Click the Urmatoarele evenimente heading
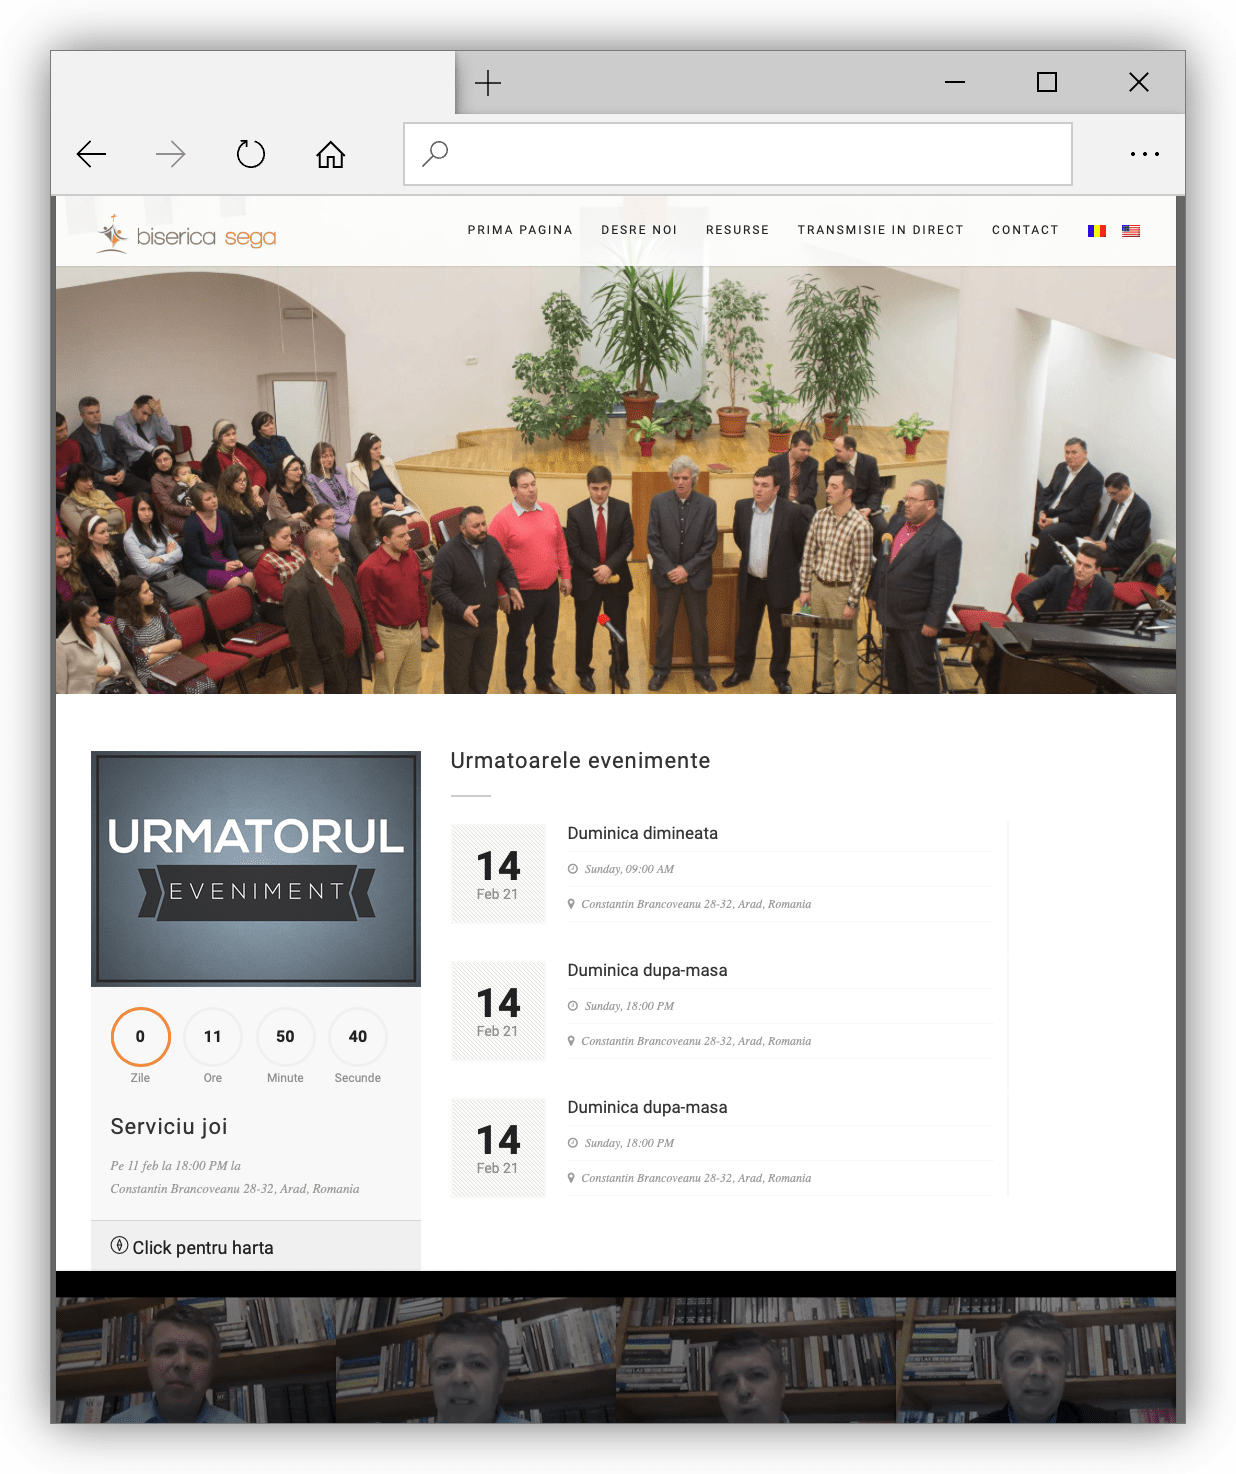 tap(580, 761)
